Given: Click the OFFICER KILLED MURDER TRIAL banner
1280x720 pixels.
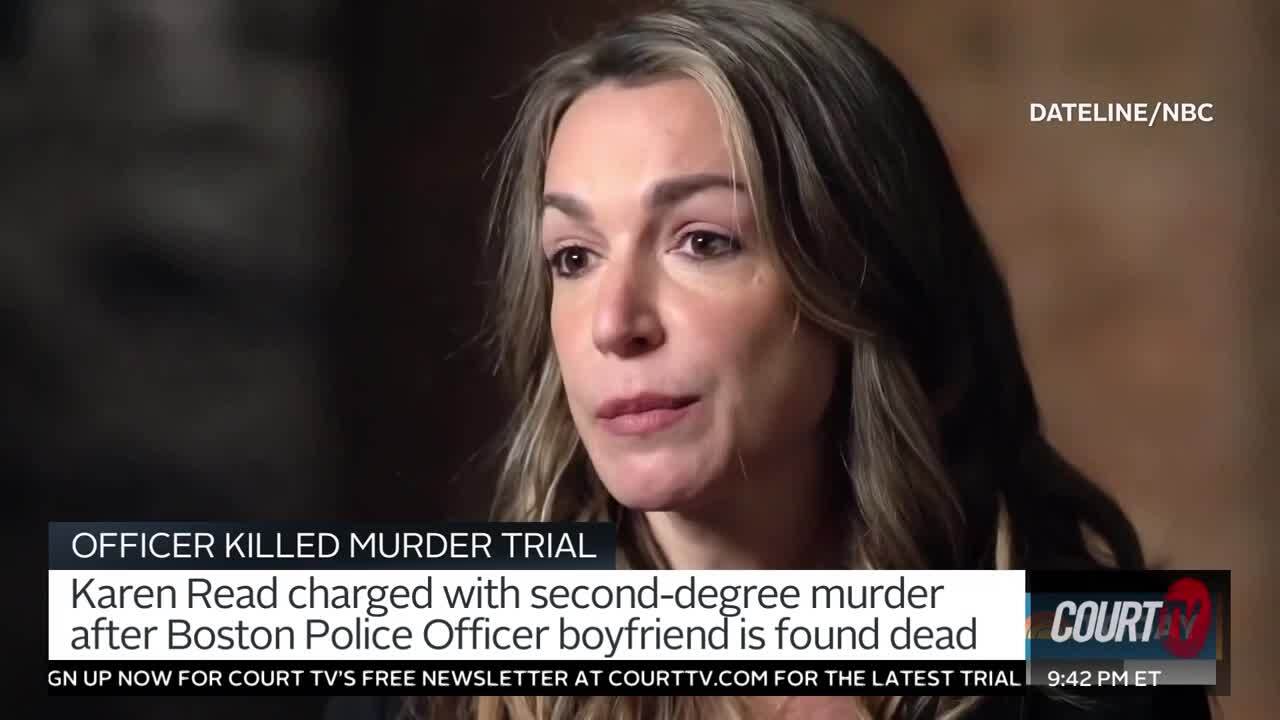Looking at the screenshot, I should click(x=332, y=545).
